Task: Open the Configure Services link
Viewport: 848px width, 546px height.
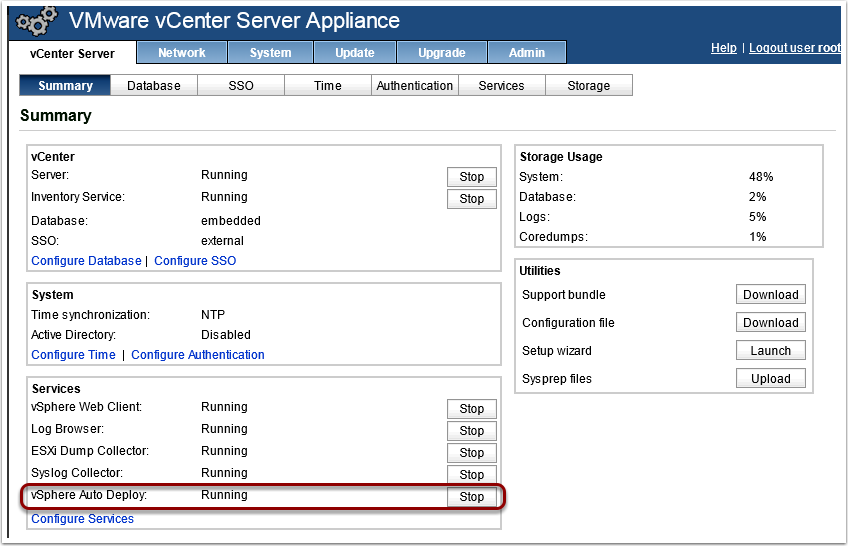Action: point(82,518)
